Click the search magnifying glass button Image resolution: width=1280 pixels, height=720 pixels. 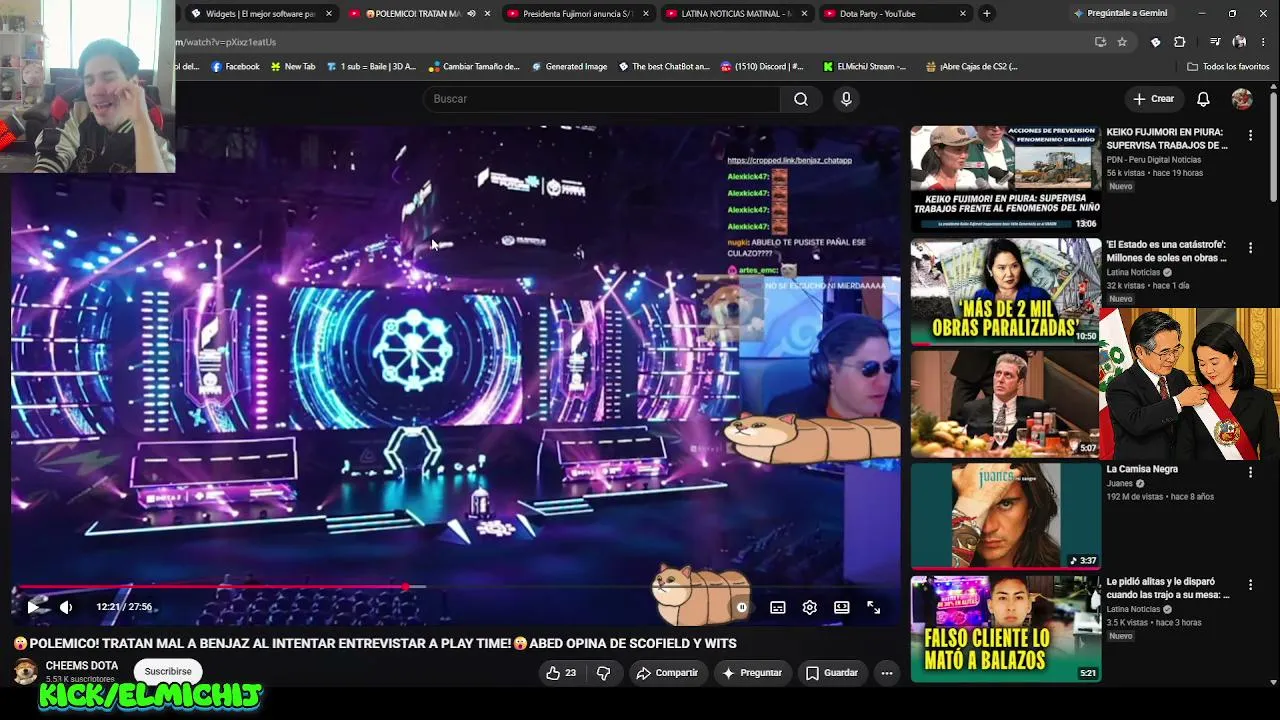[801, 99]
